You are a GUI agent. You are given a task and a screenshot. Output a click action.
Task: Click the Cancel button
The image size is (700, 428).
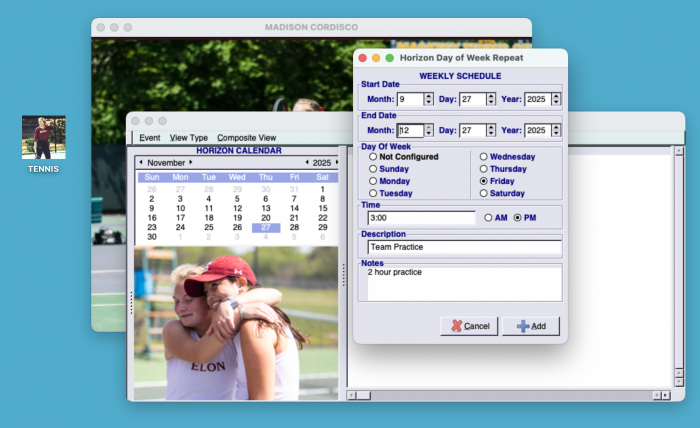(469, 326)
